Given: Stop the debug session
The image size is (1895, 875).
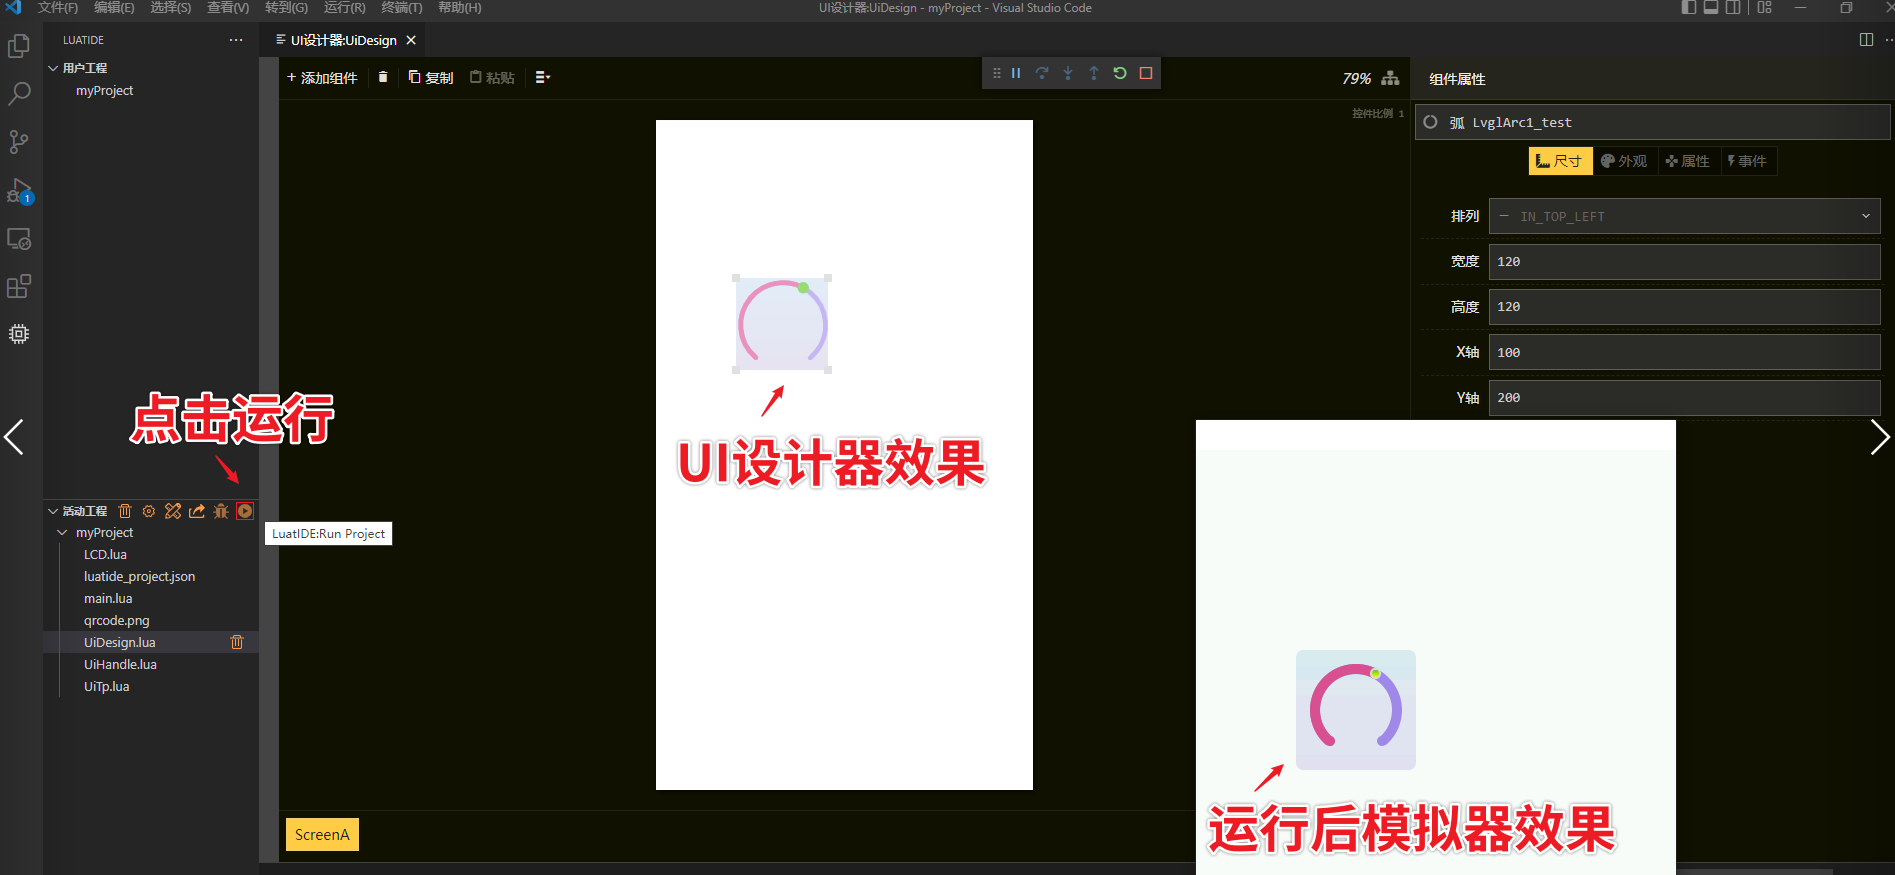Looking at the screenshot, I should click(1146, 73).
